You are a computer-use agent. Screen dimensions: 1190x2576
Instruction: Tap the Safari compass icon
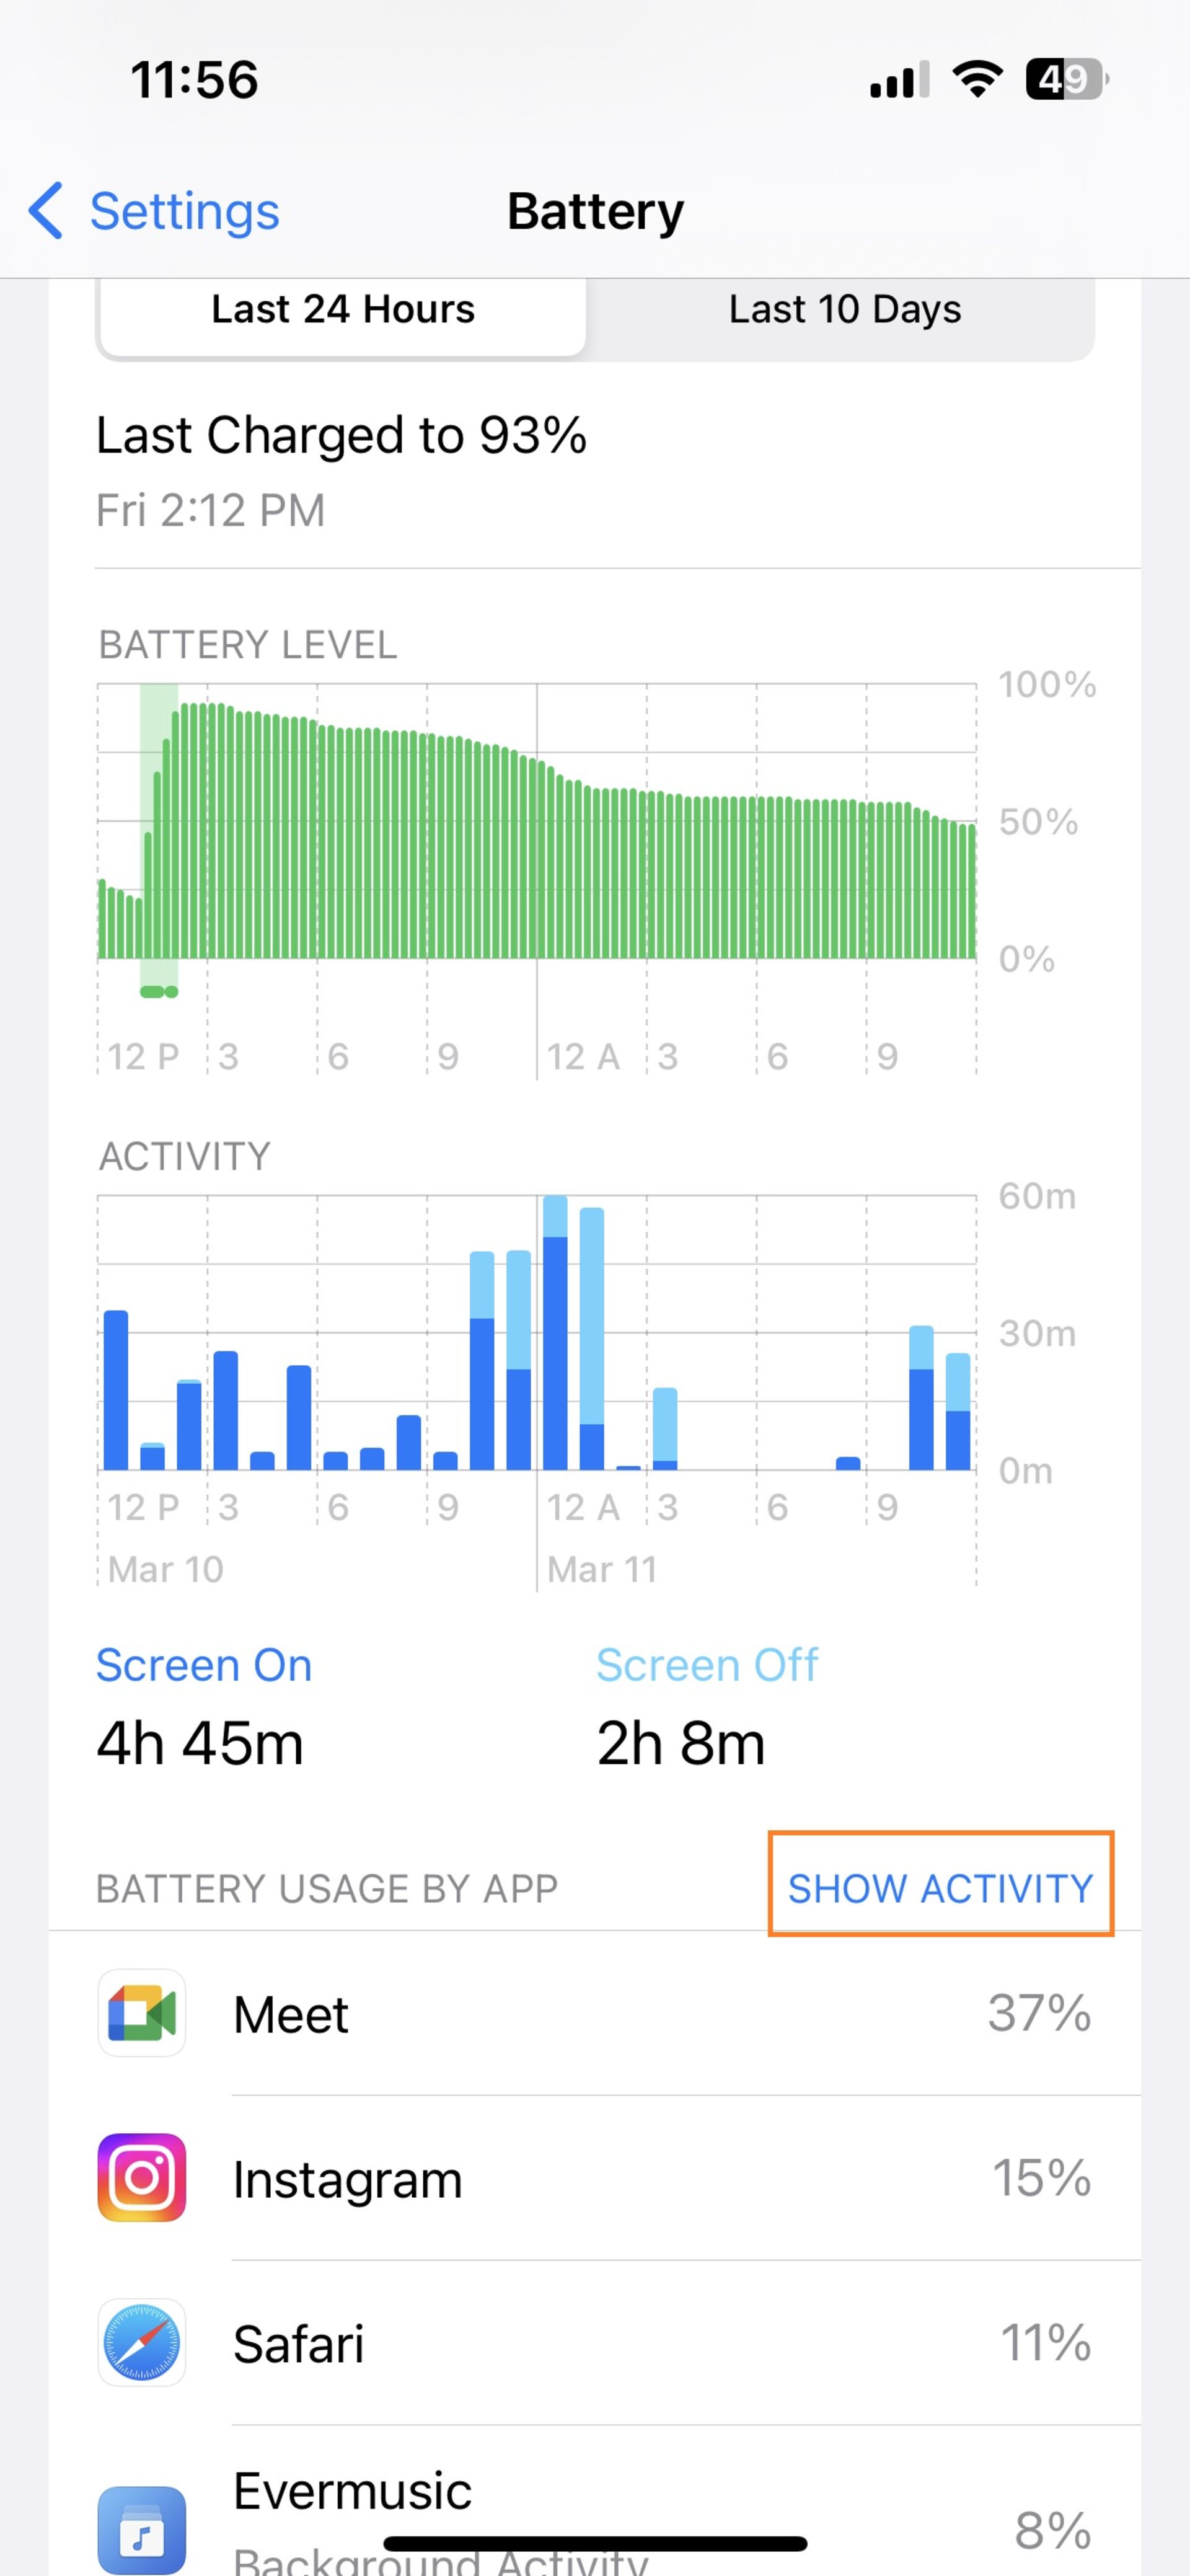(141, 2342)
